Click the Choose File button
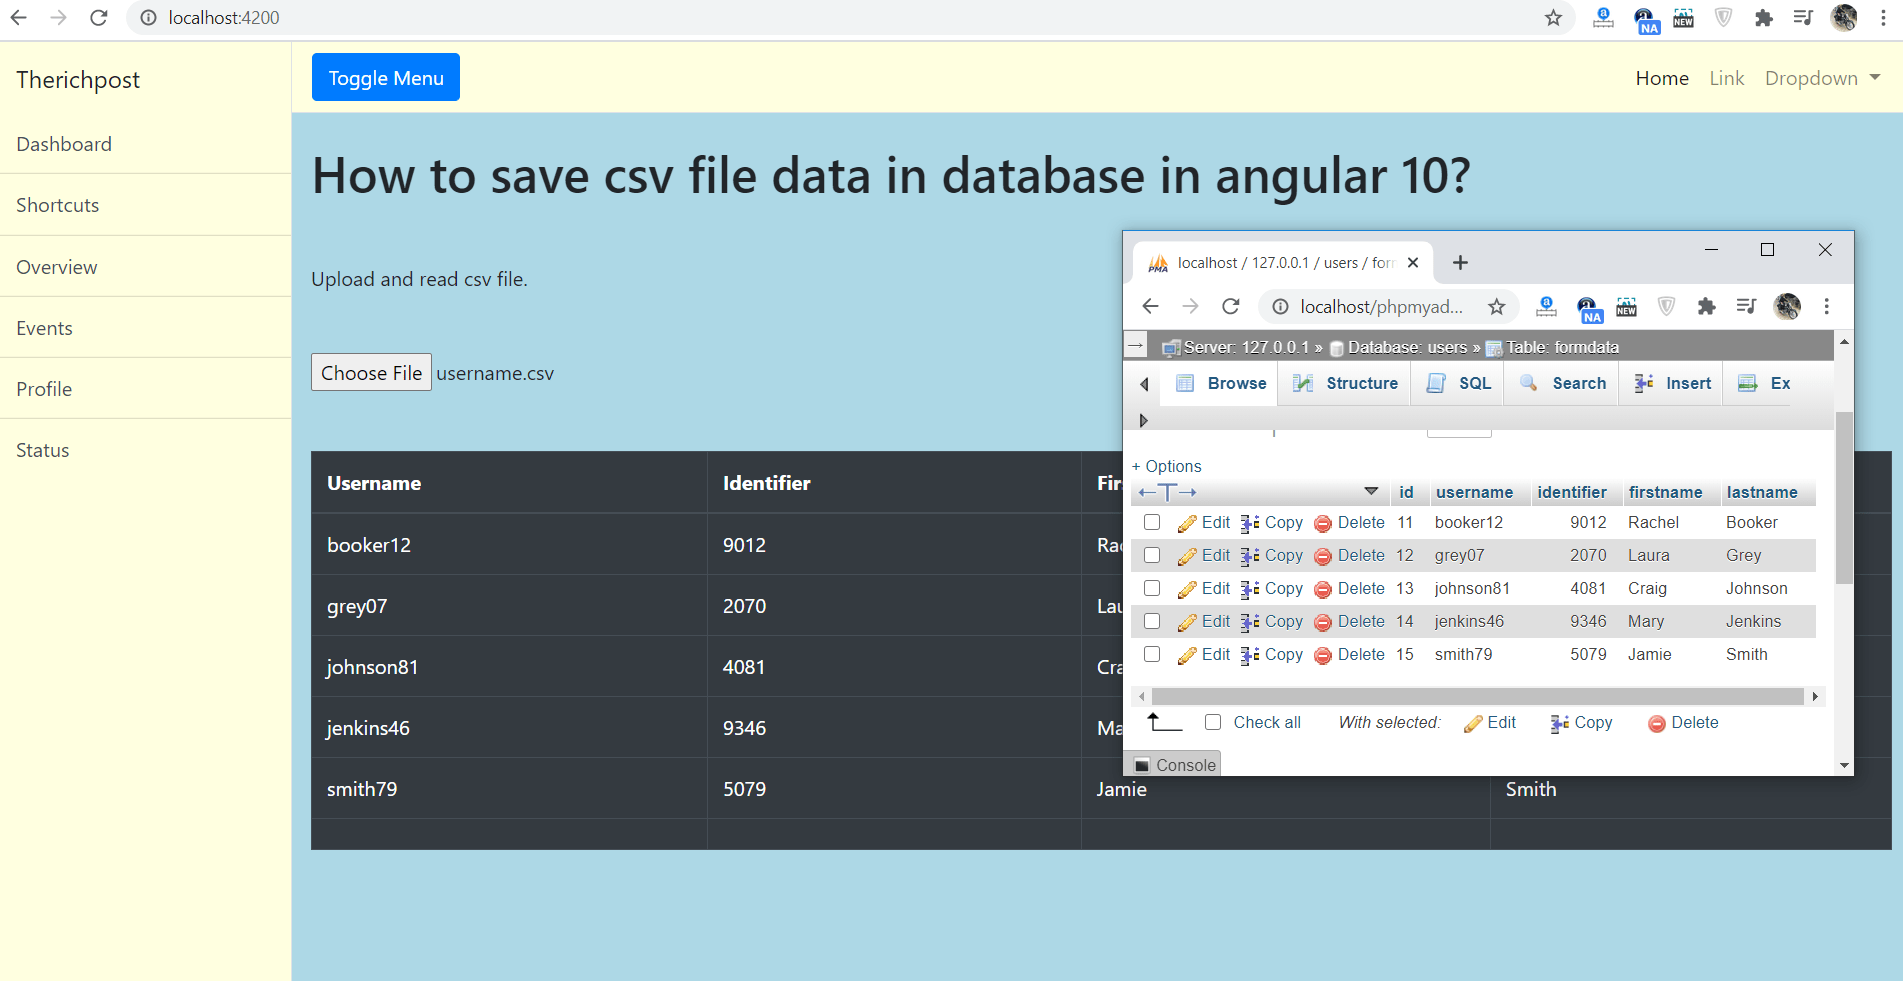This screenshot has height=981, width=1903. tap(371, 372)
